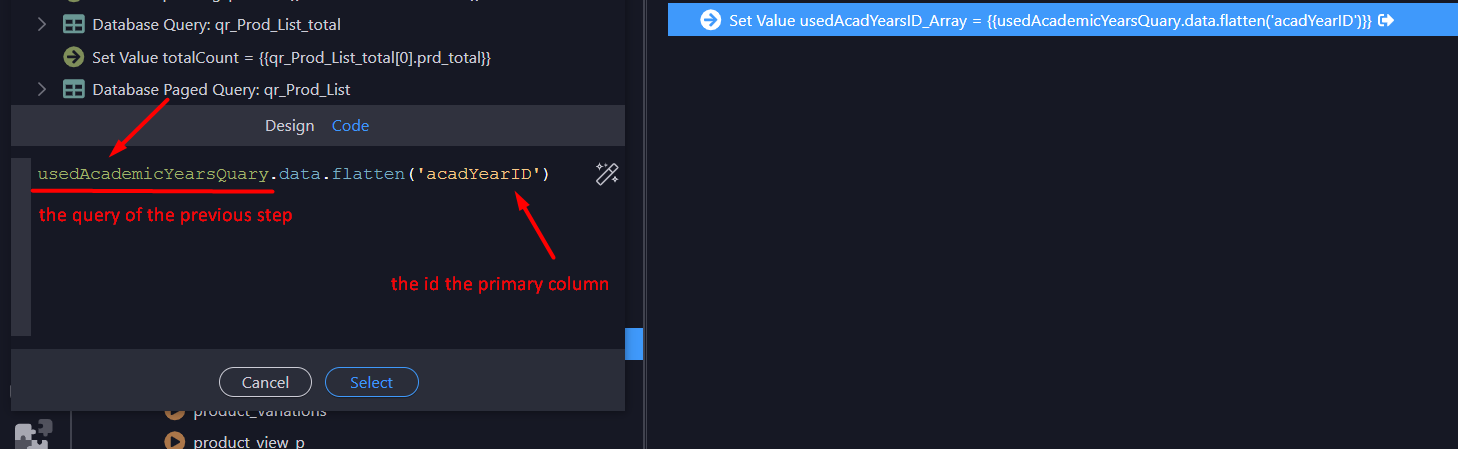The width and height of the screenshot is (1458, 449).
Task: Click table icon of qr_Prod_List_total query
Action: point(73,24)
